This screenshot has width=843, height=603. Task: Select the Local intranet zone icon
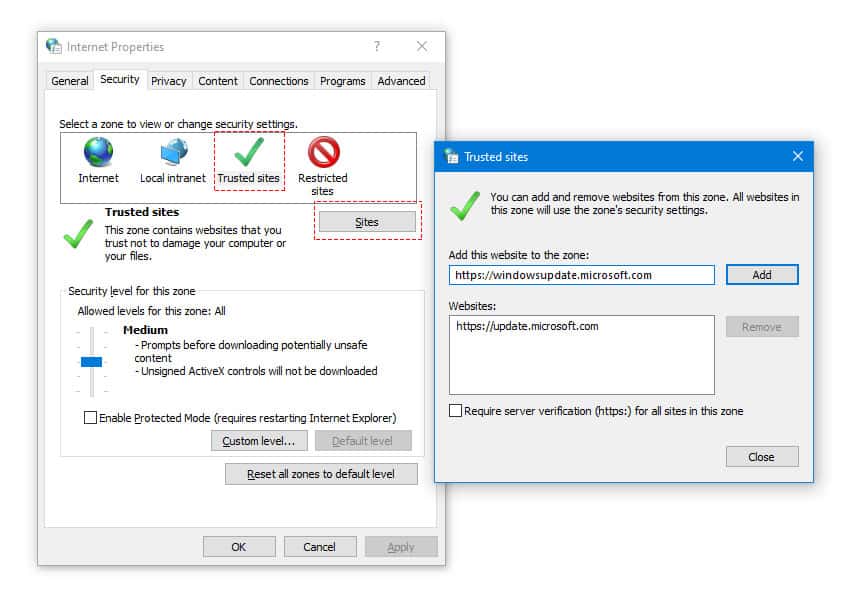pos(174,152)
